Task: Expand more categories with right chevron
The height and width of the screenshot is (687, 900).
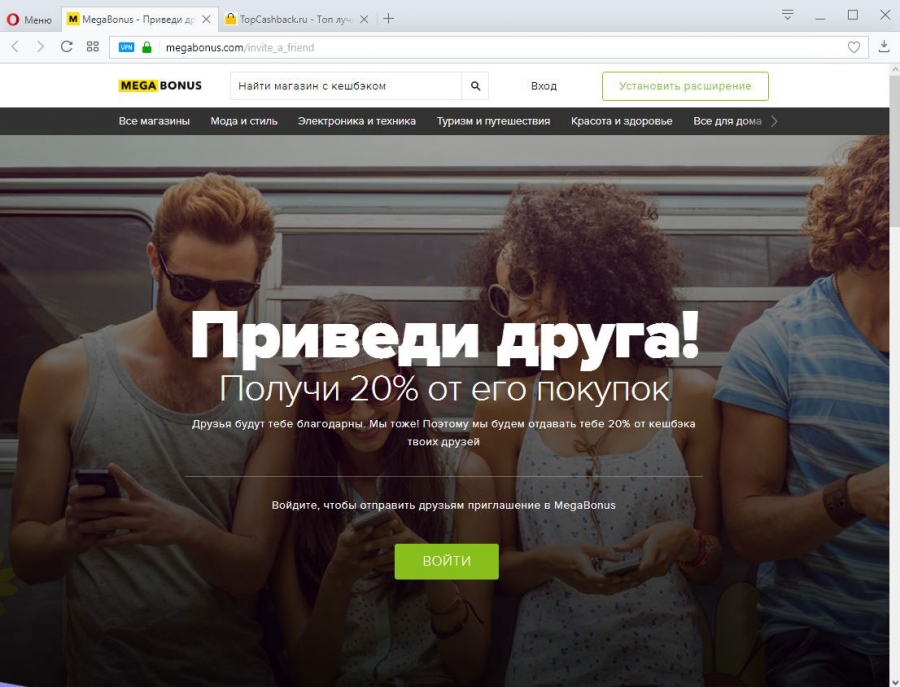Action: tap(774, 121)
